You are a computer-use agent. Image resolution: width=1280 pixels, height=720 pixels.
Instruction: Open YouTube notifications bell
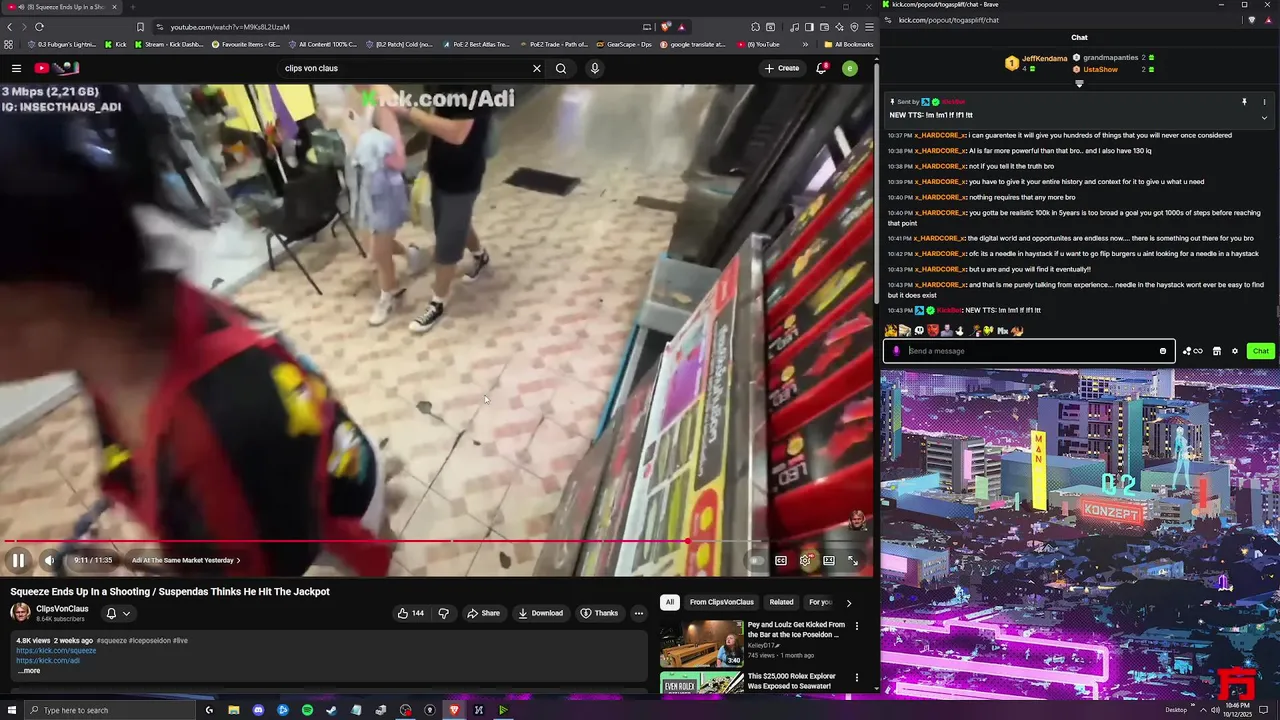[x=821, y=68]
